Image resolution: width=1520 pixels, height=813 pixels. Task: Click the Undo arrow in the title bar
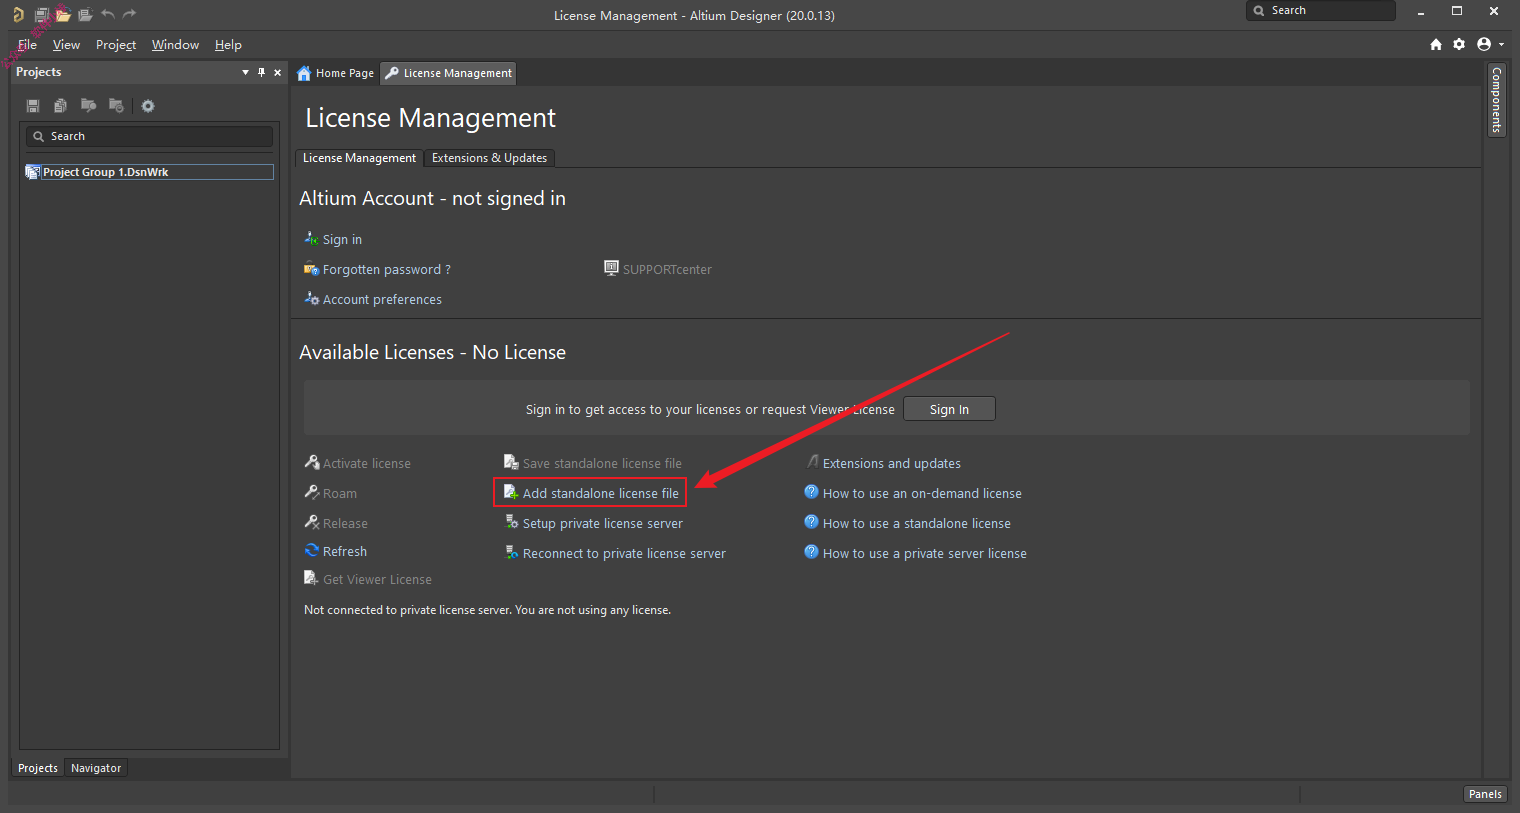[x=108, y=15]
